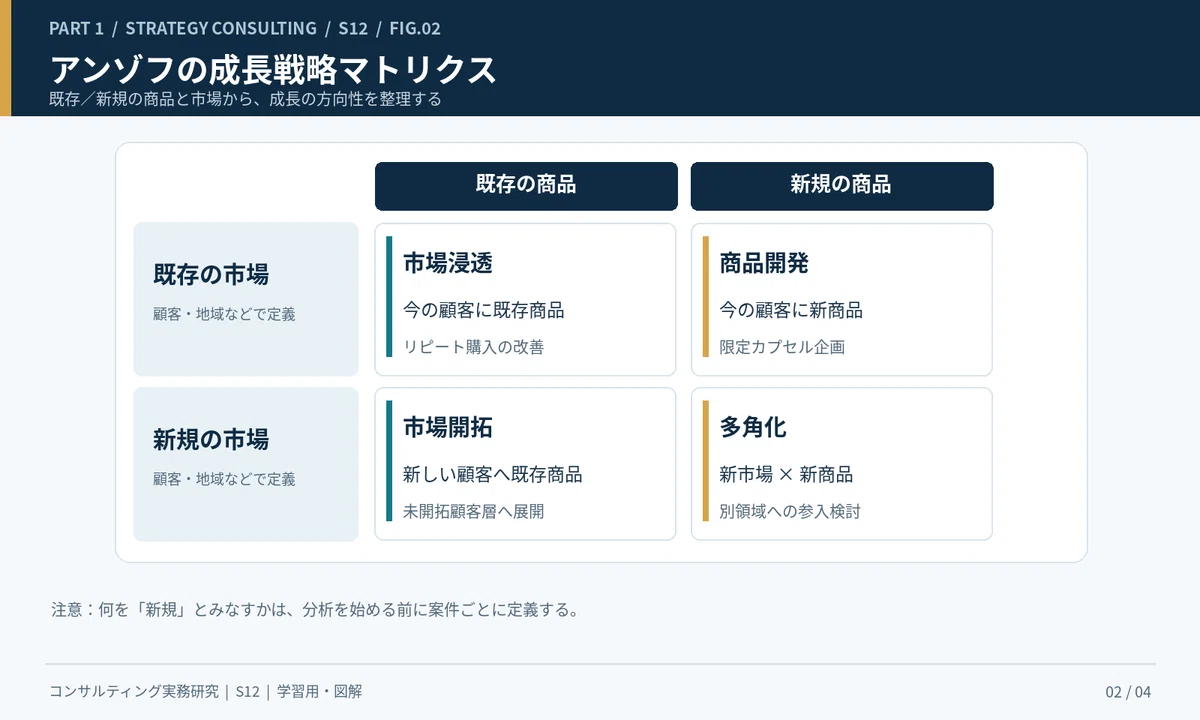
Task: Click the example "限定カプセル企画"
Action: [x=782, y=347]
